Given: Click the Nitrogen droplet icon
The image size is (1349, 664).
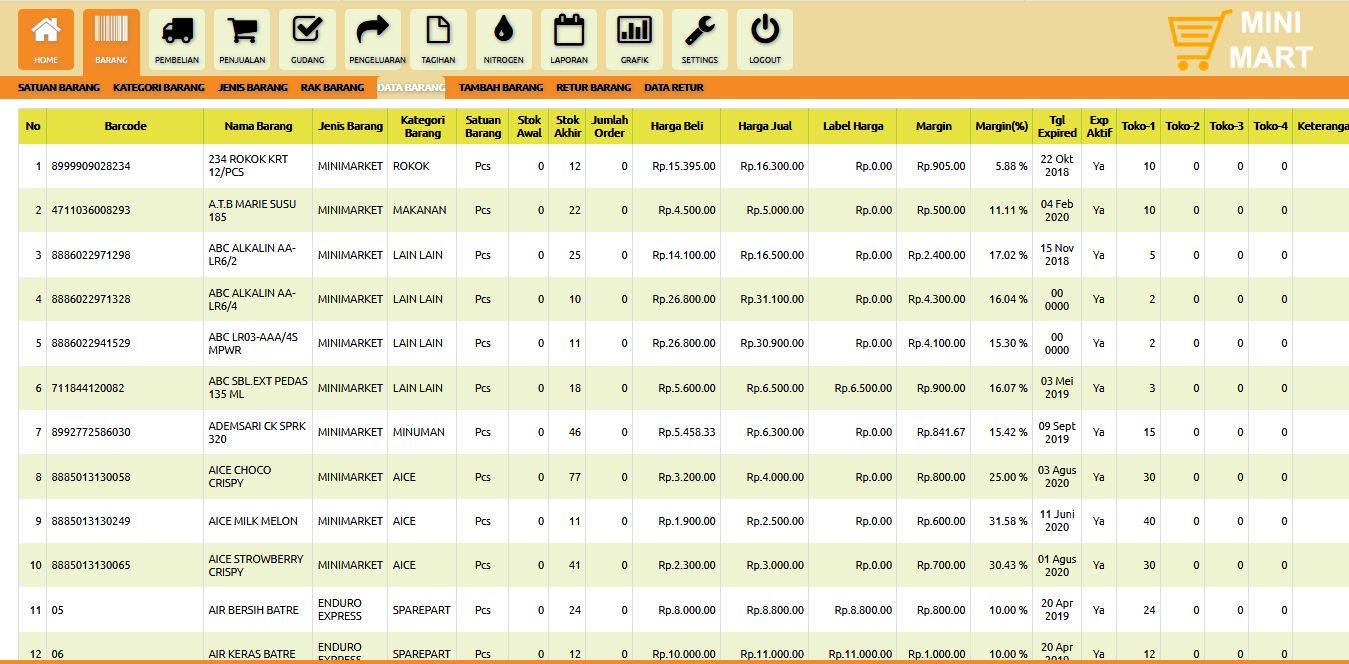Looking at the screenshot, I should 503,32.
